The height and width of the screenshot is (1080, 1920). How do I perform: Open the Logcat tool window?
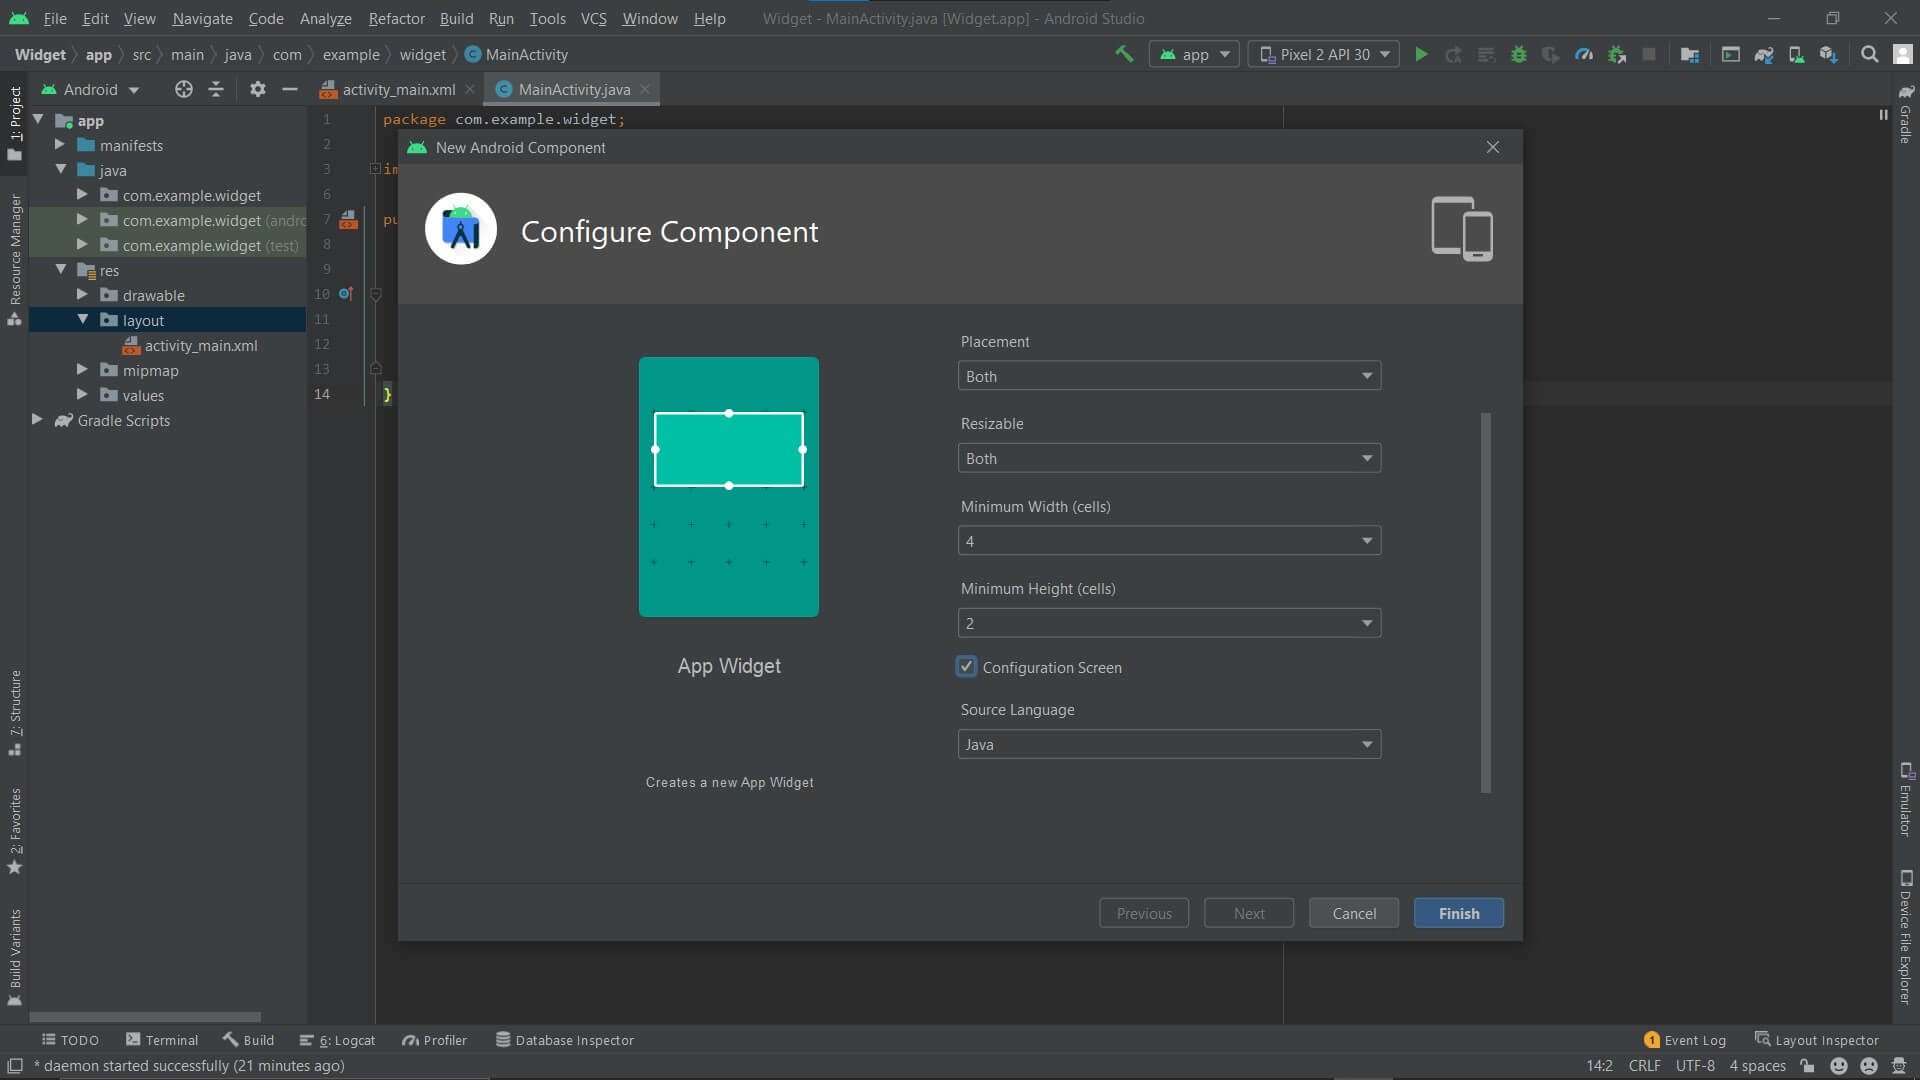[338, 1040]
